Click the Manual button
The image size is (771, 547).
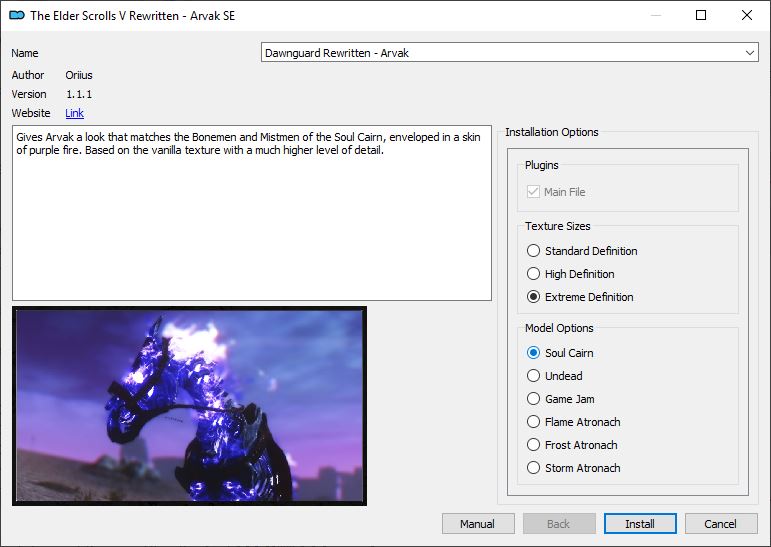tap(478, 524)
